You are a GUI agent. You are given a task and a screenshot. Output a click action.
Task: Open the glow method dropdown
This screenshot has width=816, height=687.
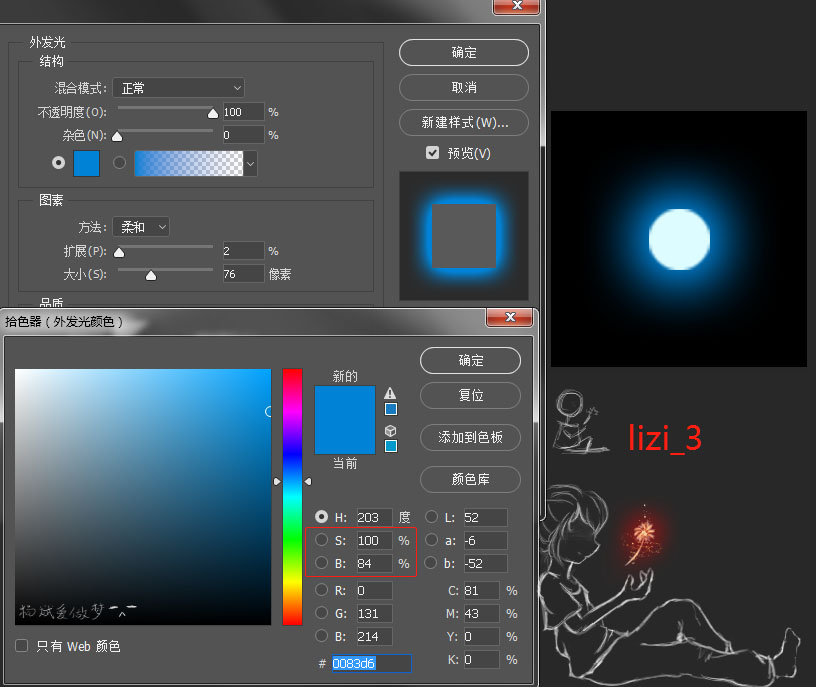[140, 227]
